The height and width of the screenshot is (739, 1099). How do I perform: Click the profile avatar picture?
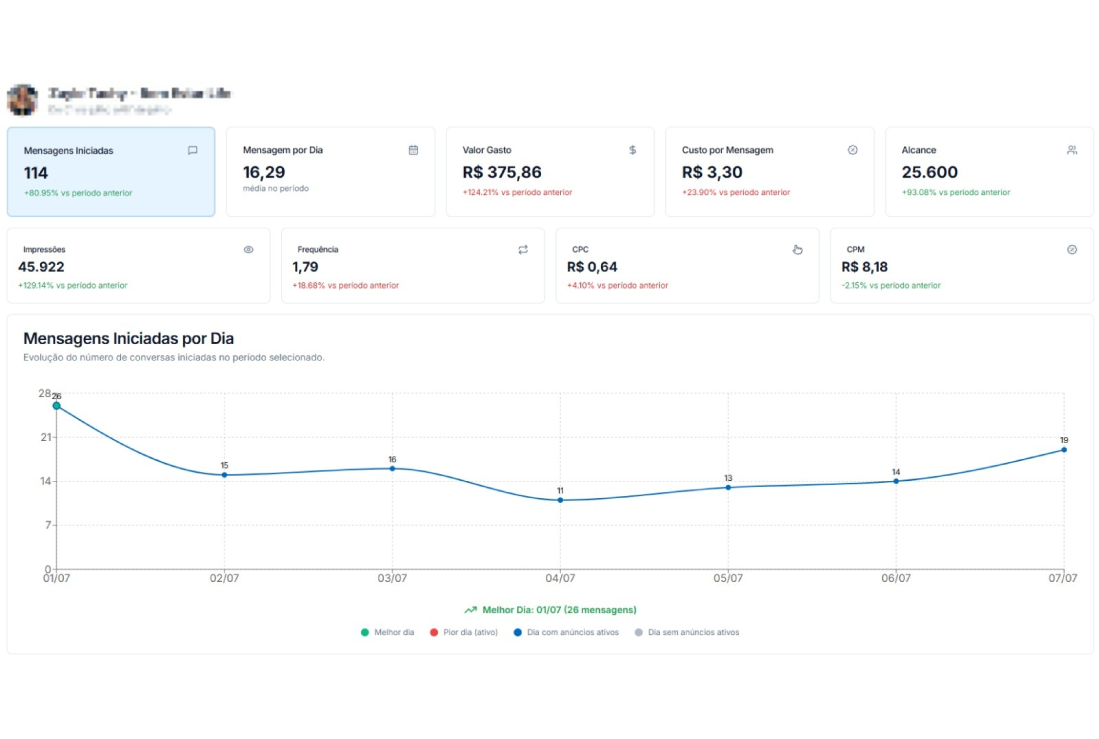tap(22, 99)
